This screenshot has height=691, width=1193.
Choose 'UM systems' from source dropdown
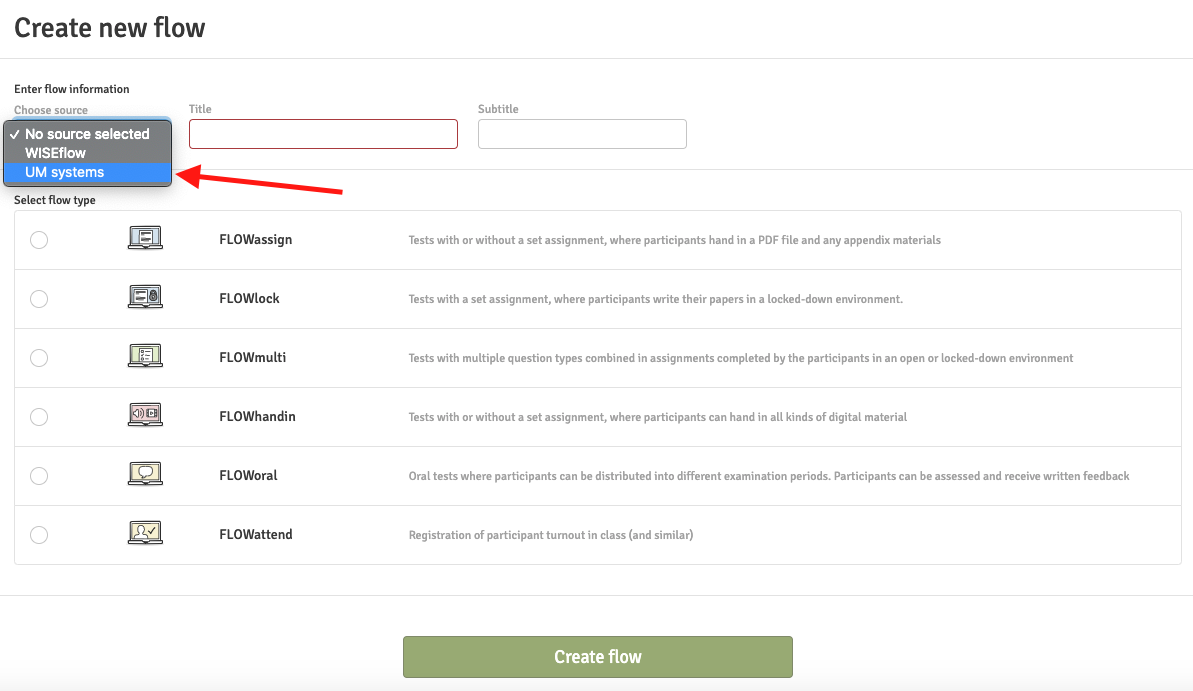pos(65,172)
